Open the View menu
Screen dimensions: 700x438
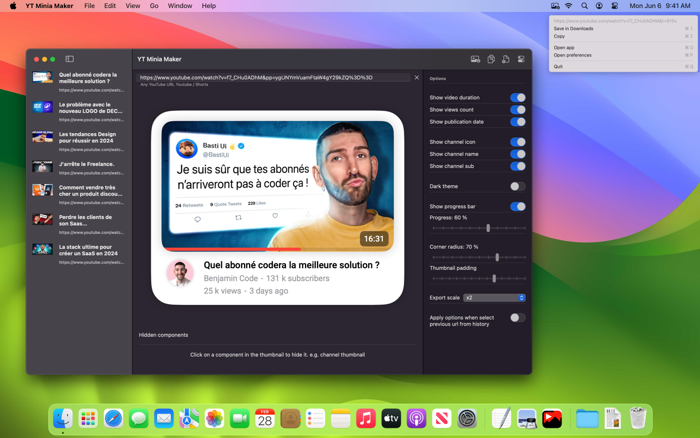[x=133, y=6]
